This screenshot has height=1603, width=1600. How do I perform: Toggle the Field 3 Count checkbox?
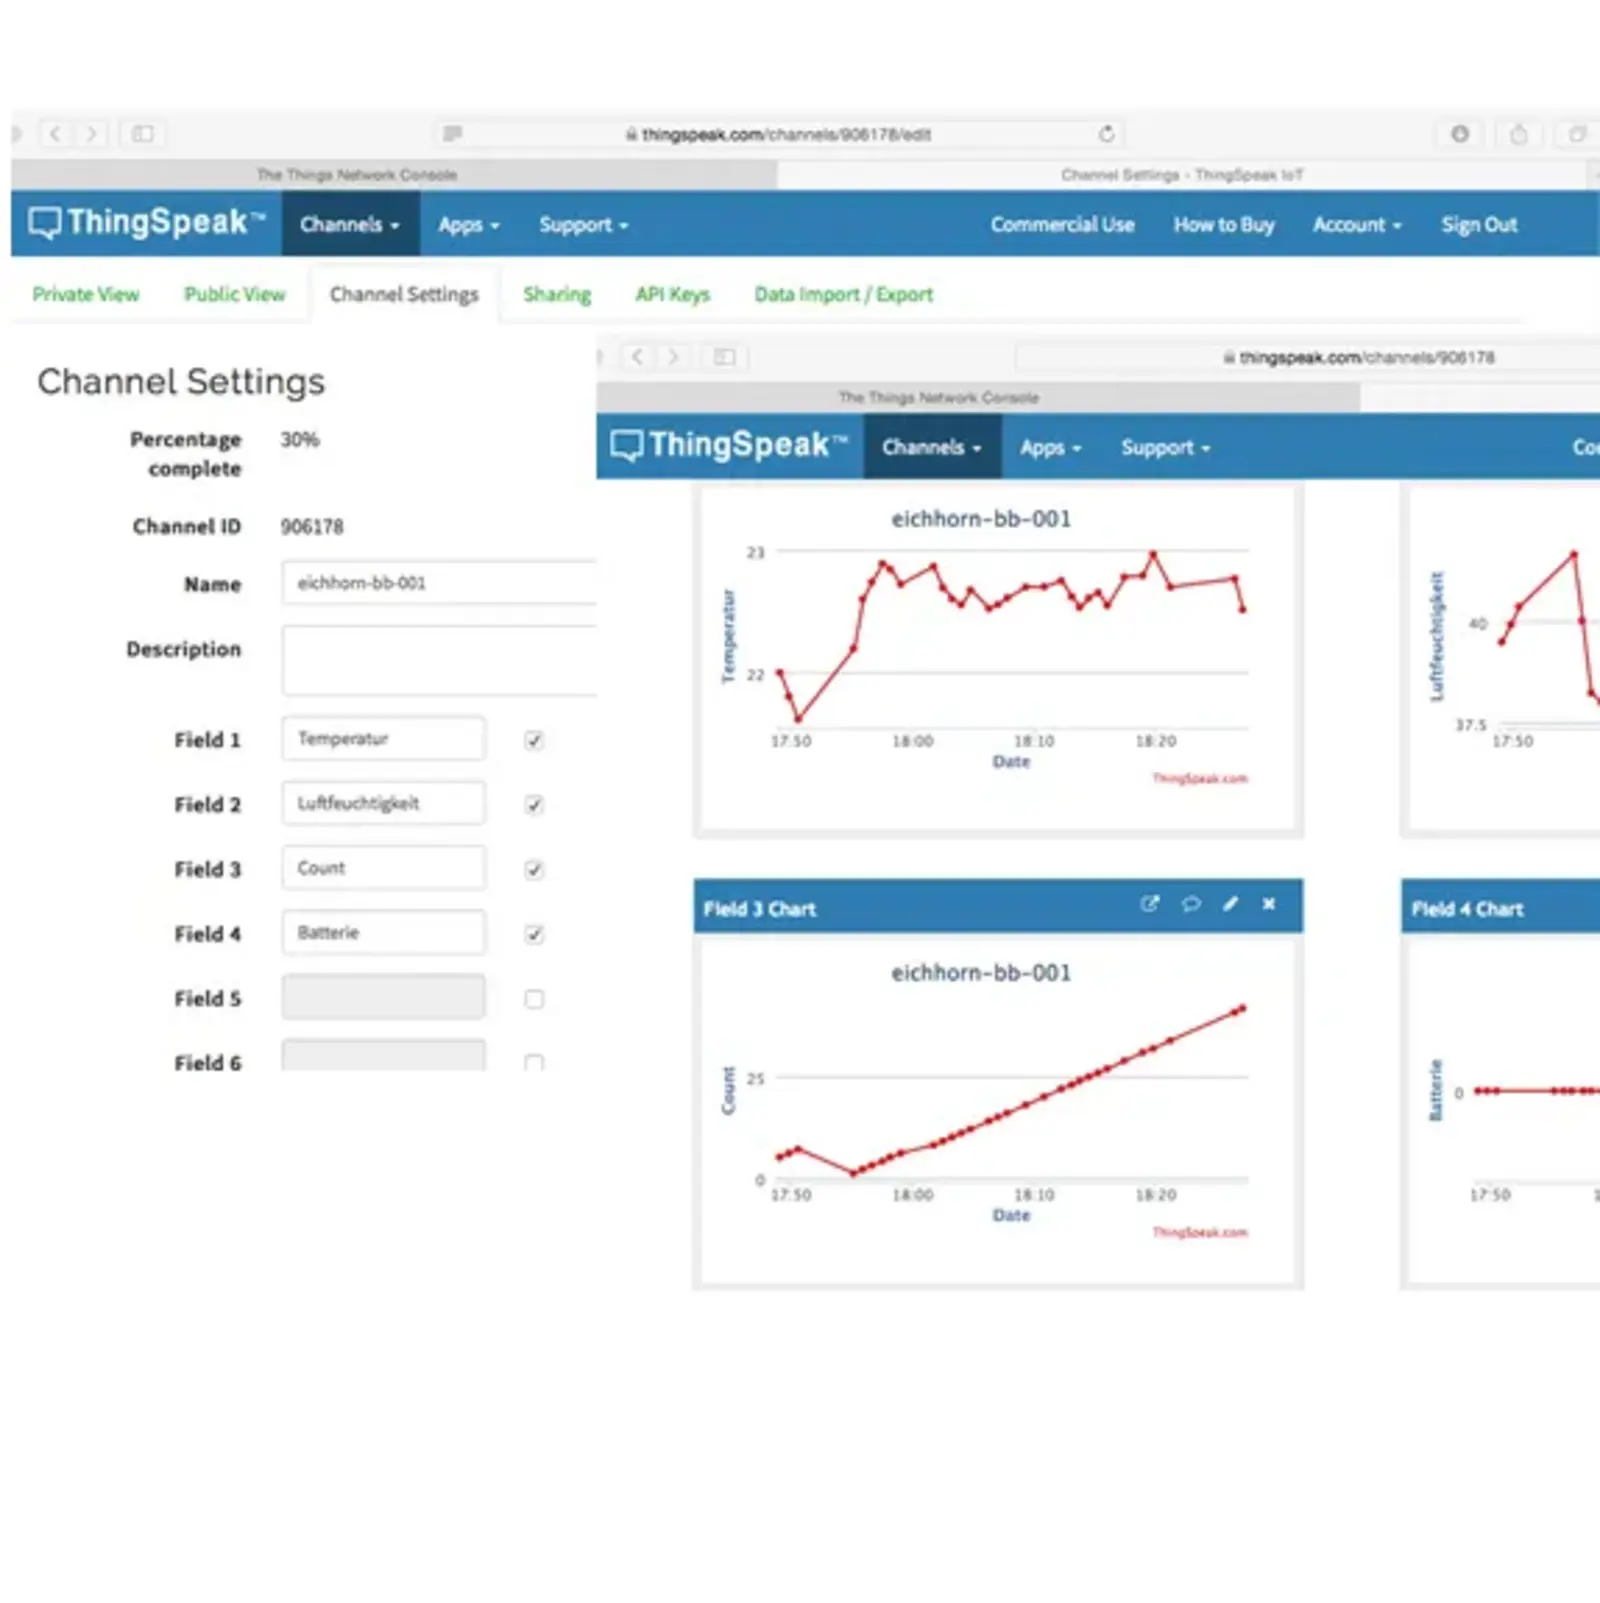[534, 870]
